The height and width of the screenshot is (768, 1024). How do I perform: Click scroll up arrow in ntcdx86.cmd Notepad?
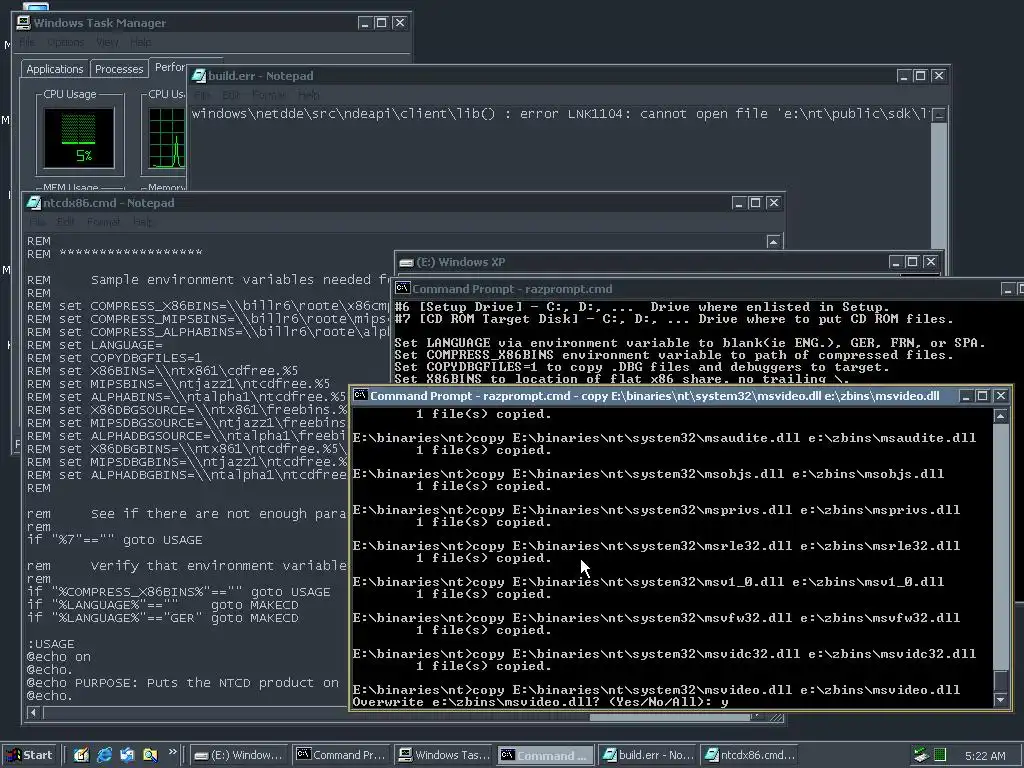click(773, 242)
